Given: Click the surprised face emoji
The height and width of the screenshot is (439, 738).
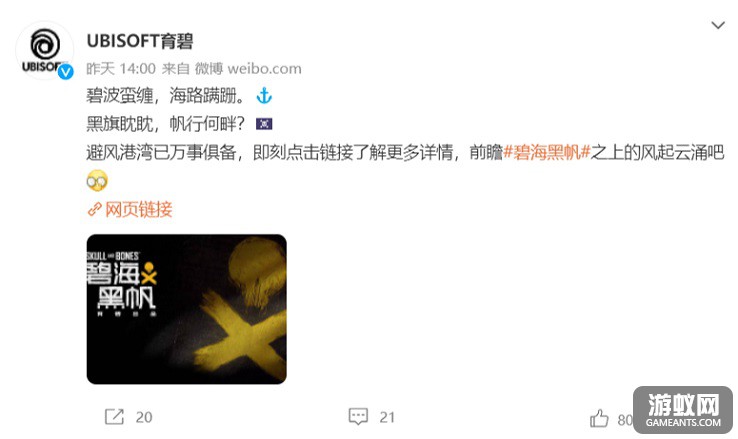Looking at the screenshot, I should click(97, 180).
